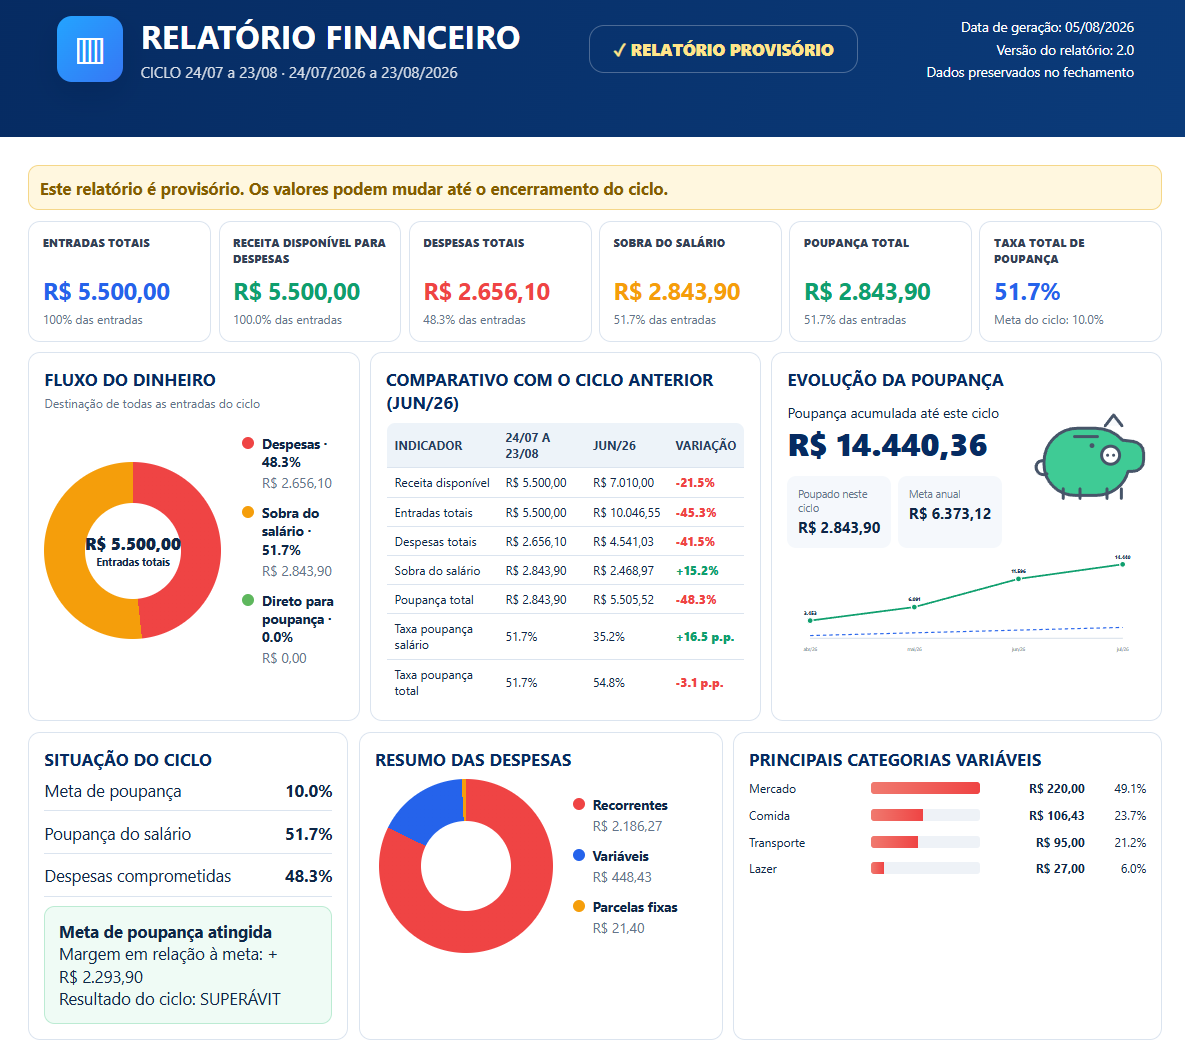This screenshot has height=1042, width=1185.
Task: Click the JUN/26 column header
Action: (614, 446)
